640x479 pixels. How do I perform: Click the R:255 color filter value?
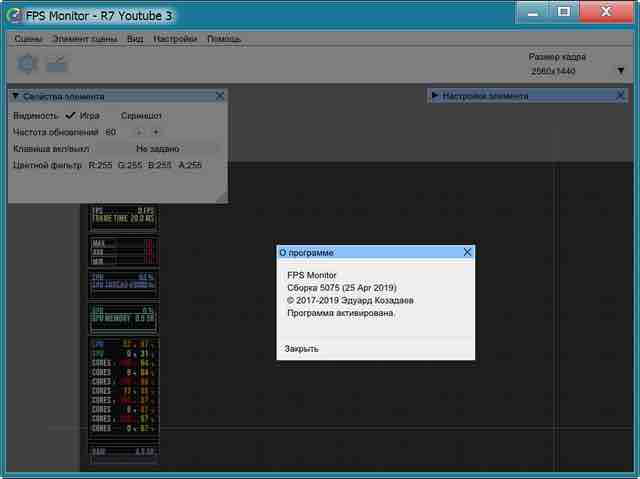tap(100, 165)
